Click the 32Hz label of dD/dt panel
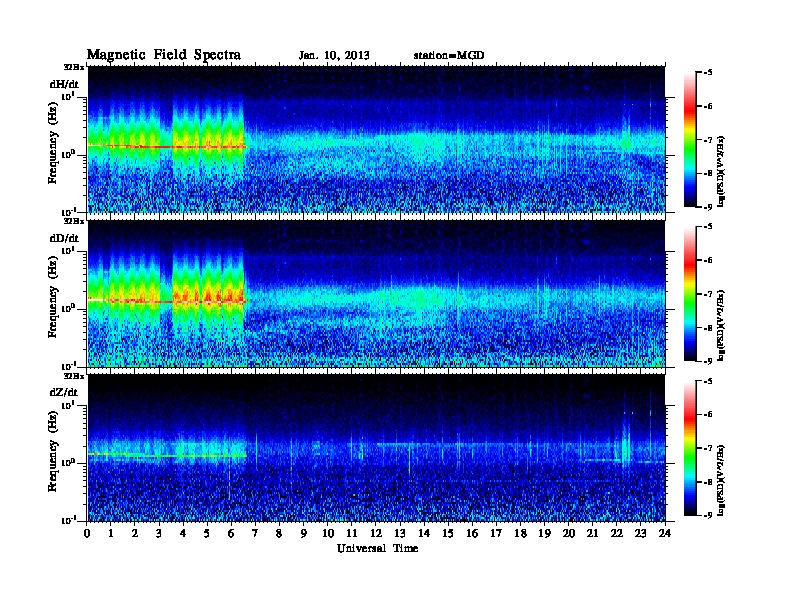Viewport: 792px width, 612px height. (73, 221)
